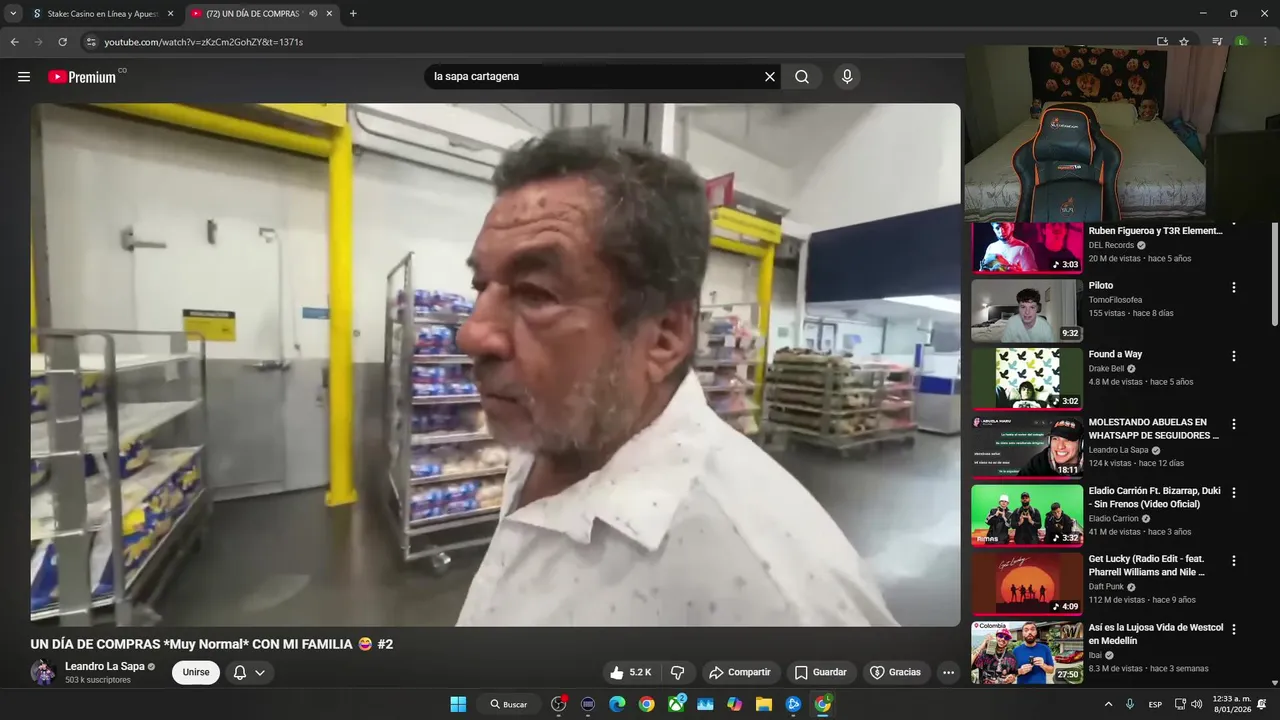Open Chrome media controls icon
Screen dimensions: 1280x720
(1217, 42)
